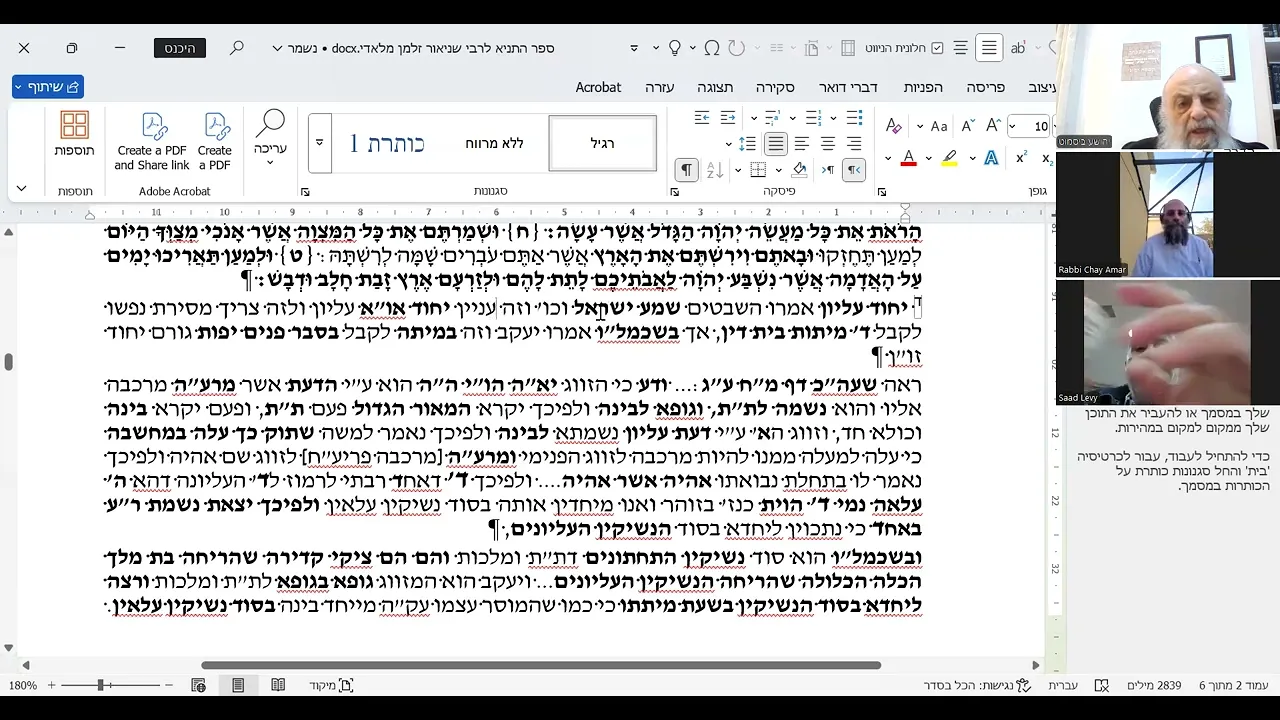Open the References (הפניות) tab
Image resolution: width=1280 pixels, height=720 pixels.
pyautogui.click(x=923, y=87)
